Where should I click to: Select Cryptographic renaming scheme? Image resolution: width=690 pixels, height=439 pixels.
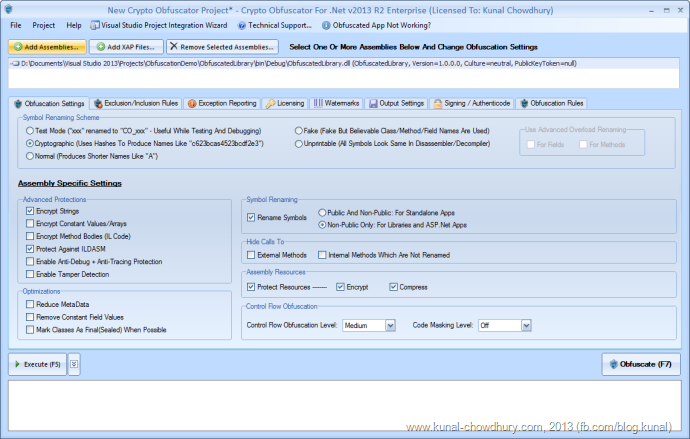click(x=30, y=143)
